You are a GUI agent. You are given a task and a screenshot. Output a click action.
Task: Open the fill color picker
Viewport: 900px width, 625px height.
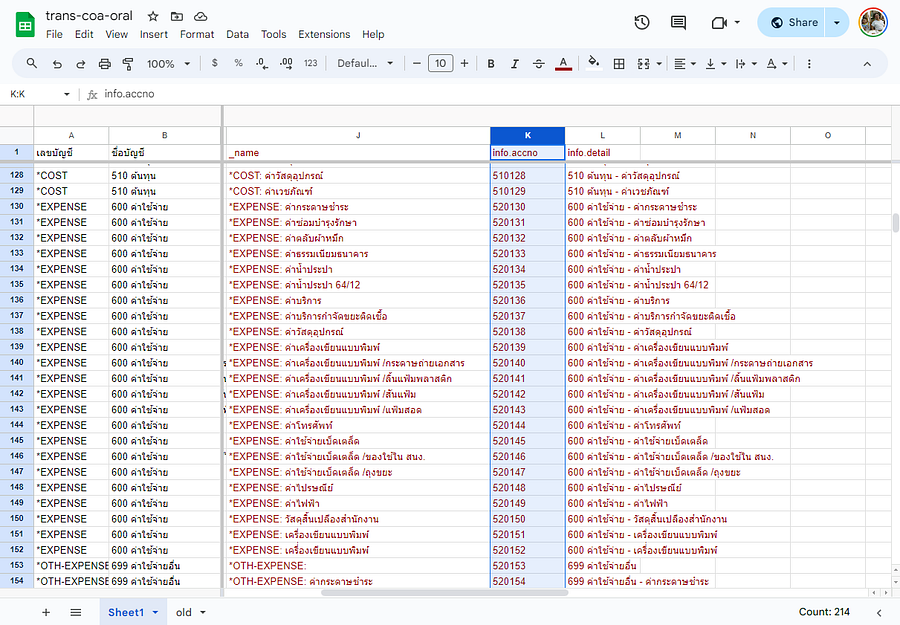coord(593,64)
